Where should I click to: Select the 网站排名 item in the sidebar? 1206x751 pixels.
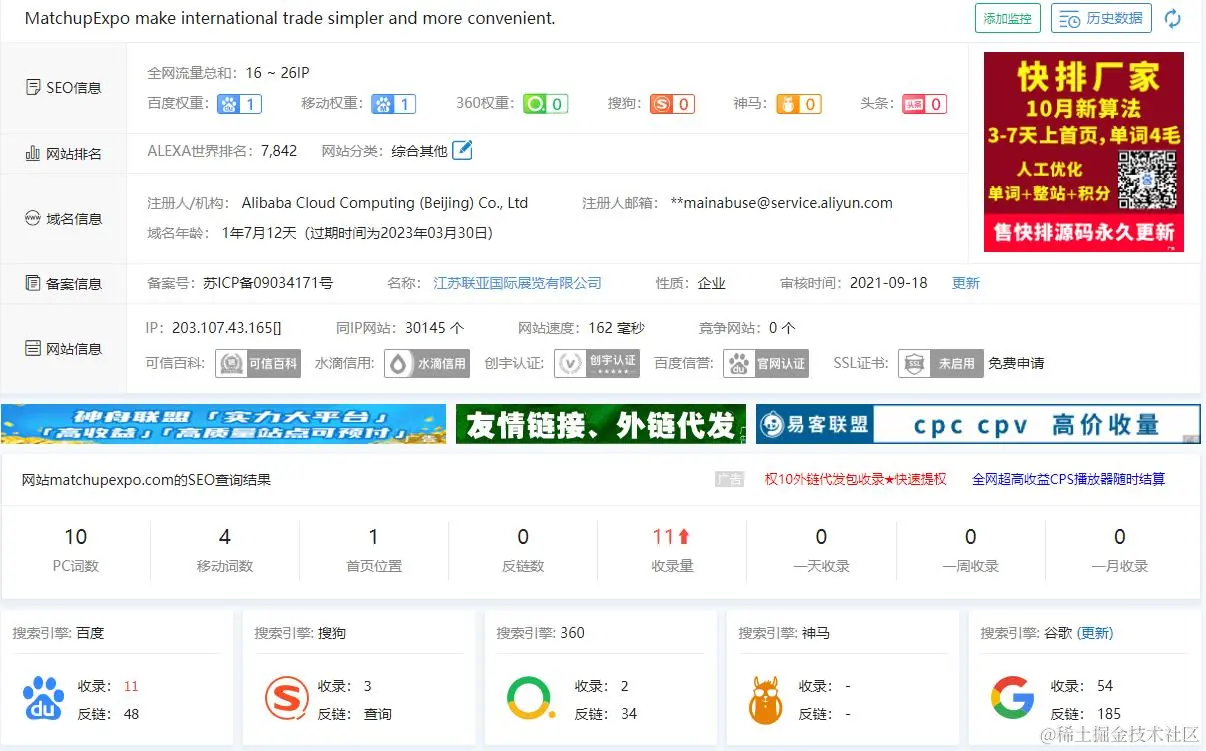(64, 153)
